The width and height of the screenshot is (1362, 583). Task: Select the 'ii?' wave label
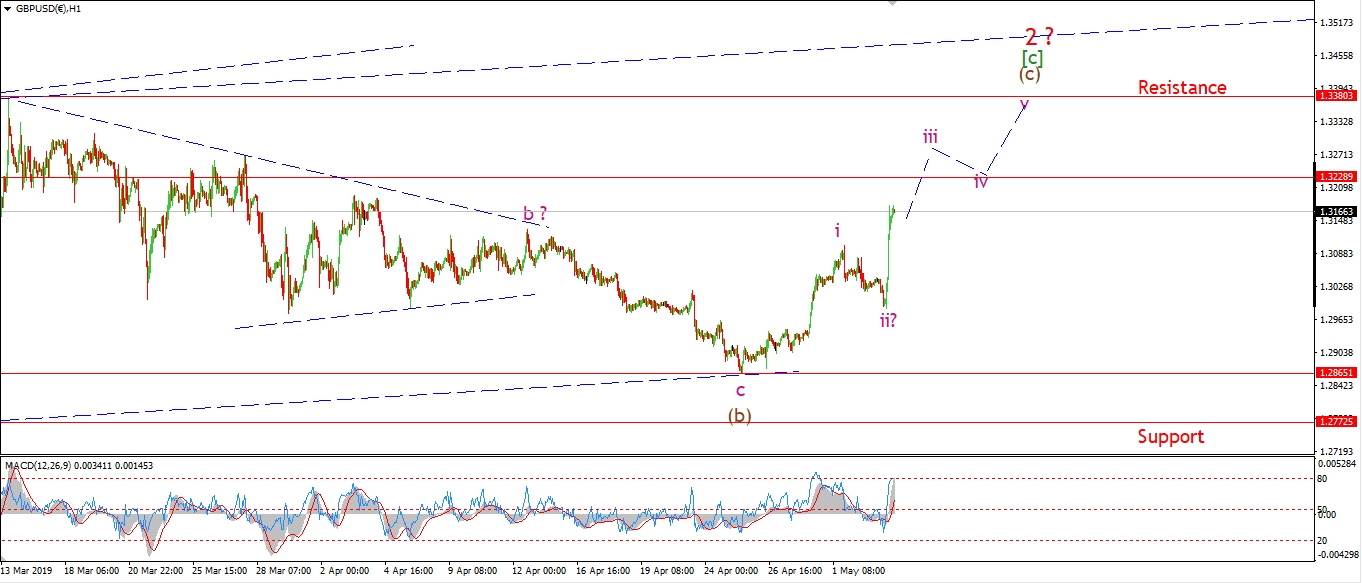[x=887, y=319]
